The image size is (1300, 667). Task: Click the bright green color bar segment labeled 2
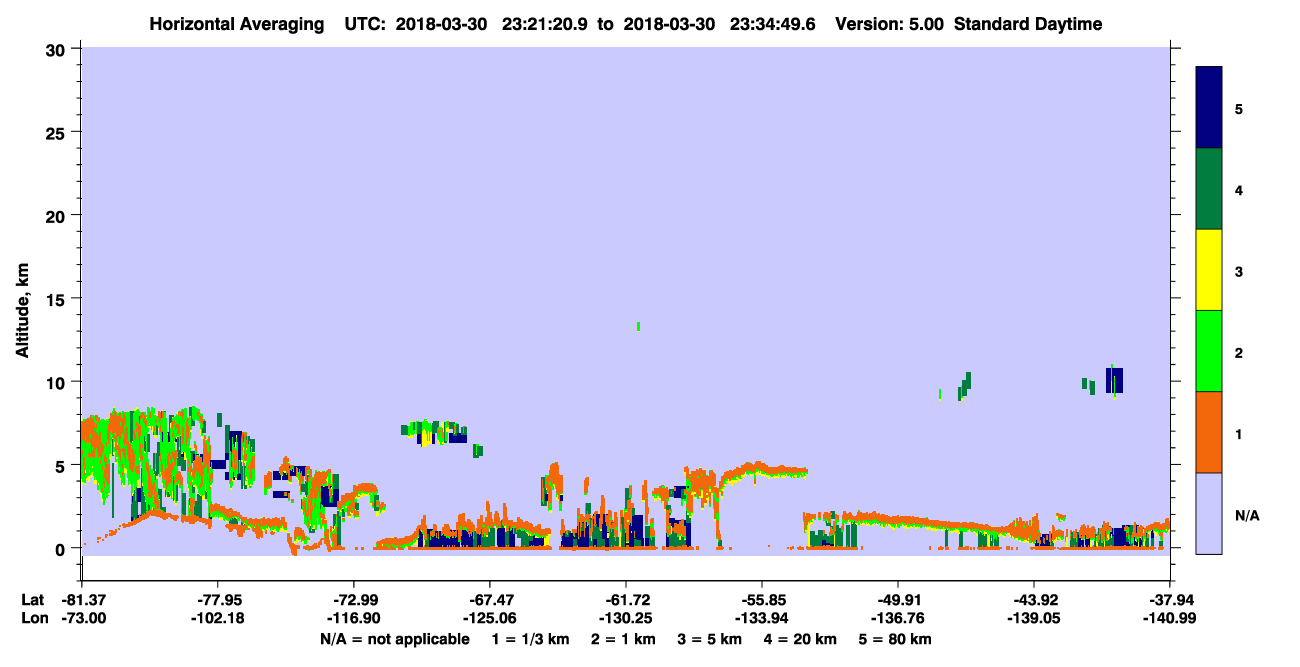pos(1209,351)
